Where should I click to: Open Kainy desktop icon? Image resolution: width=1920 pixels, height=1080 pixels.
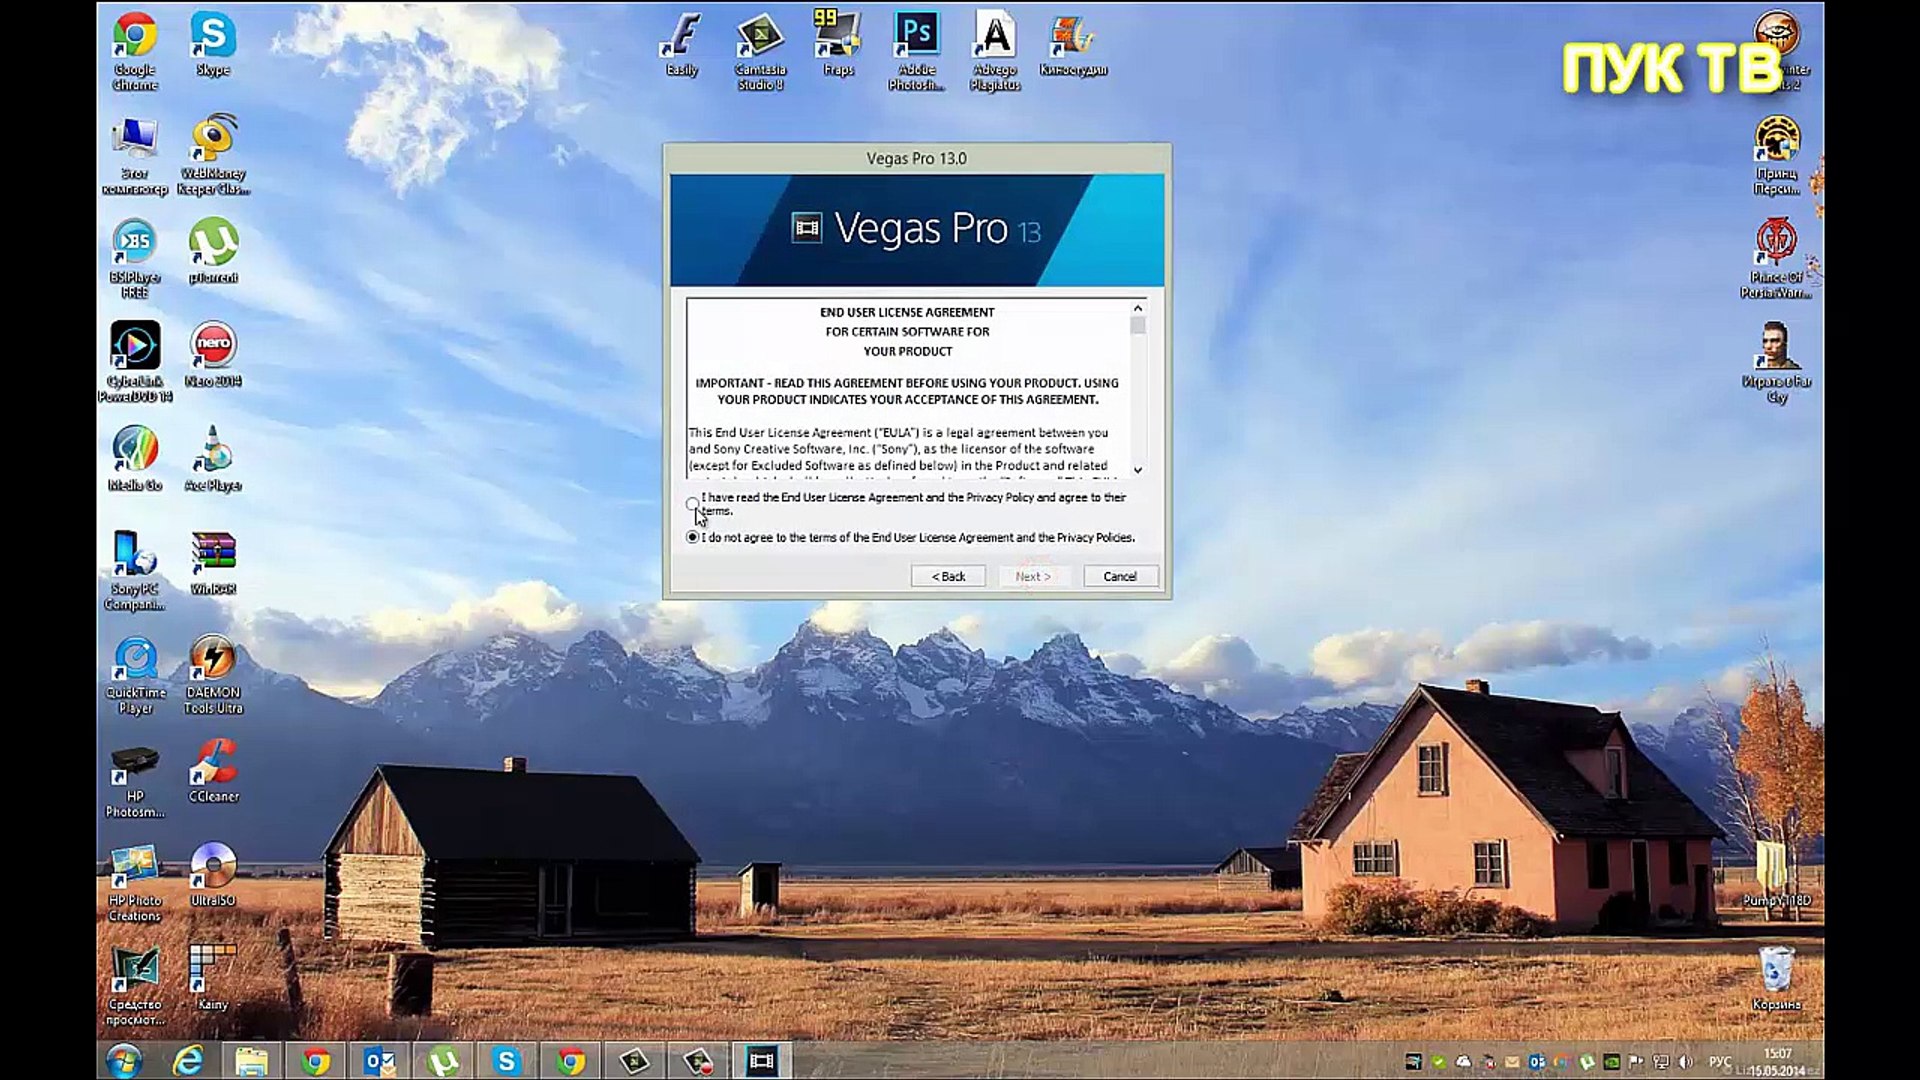click(x=213, y=978)
